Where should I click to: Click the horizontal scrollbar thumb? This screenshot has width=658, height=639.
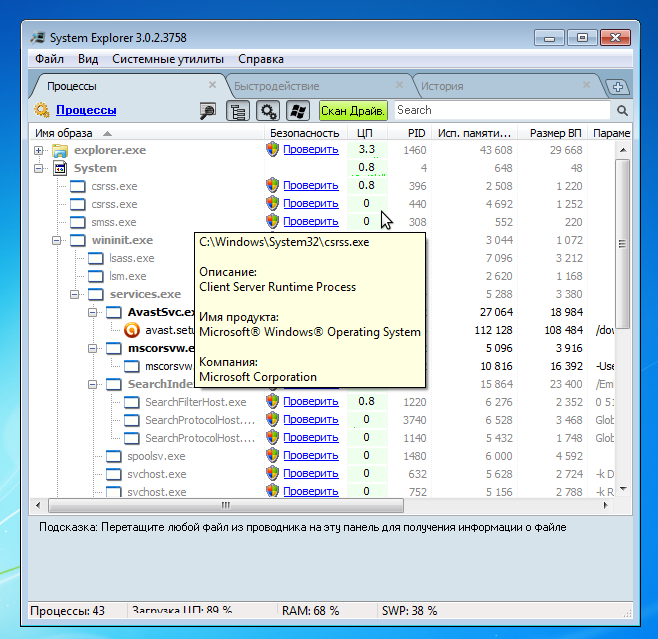coord(226,505)
